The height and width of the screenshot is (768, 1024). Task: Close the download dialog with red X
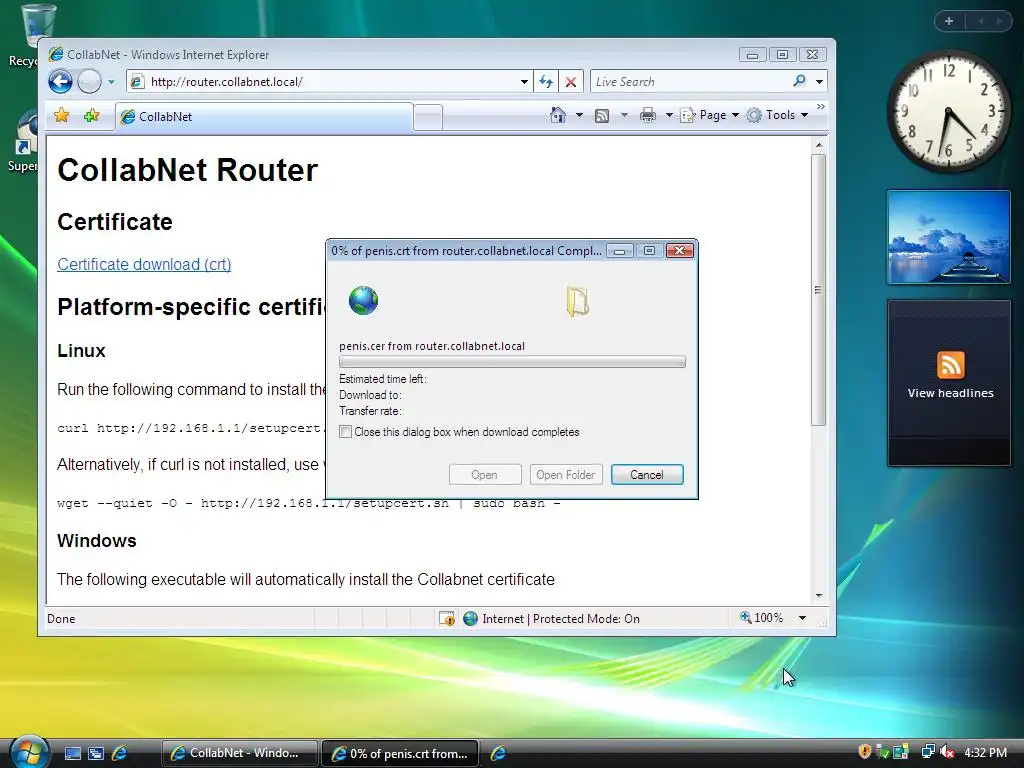pos(679,251)
